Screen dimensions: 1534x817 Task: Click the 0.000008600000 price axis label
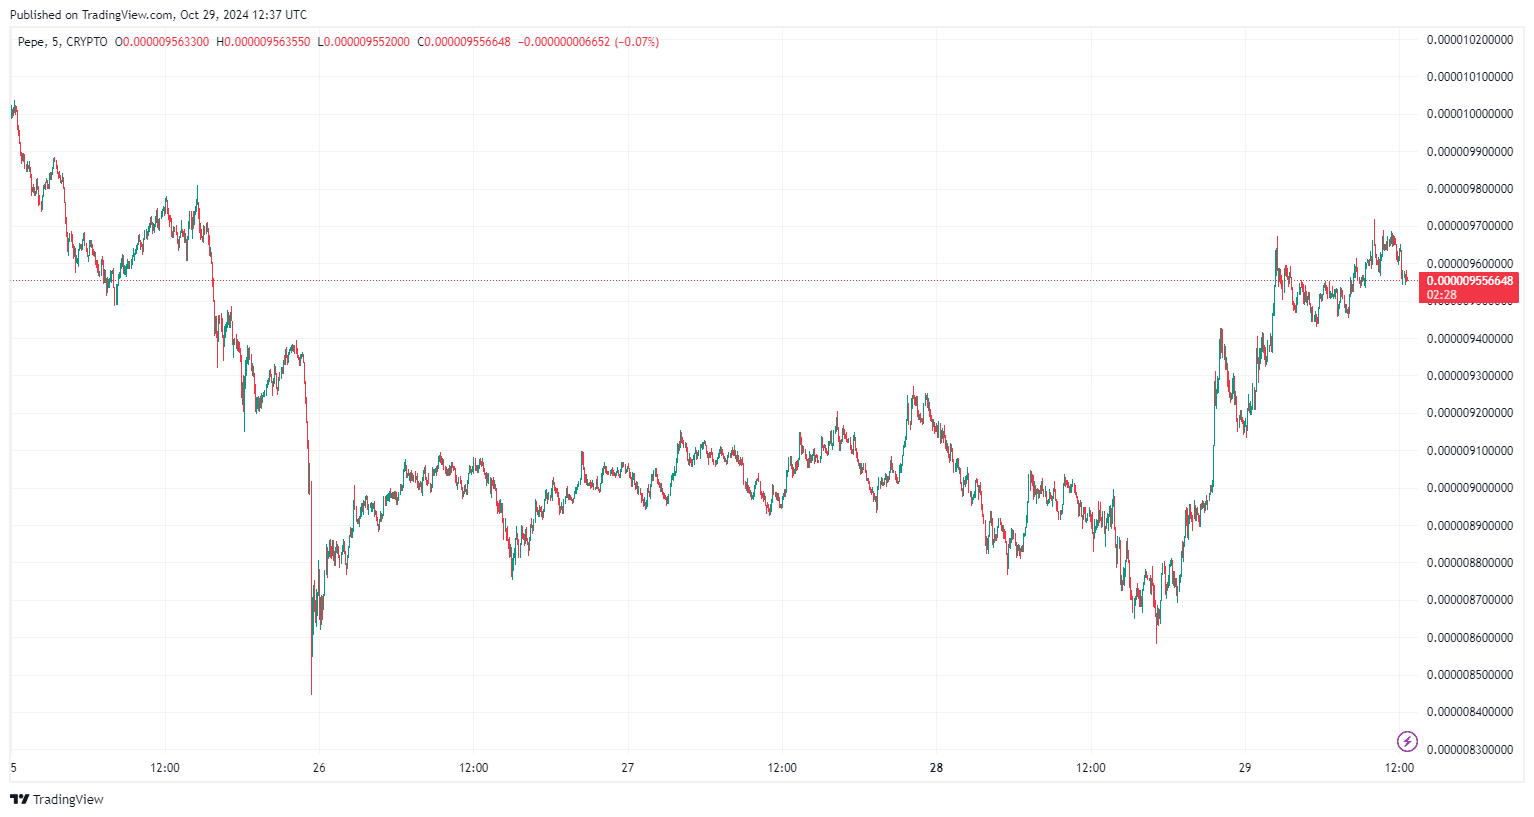pyautogui.click(x=1469, y=638)
